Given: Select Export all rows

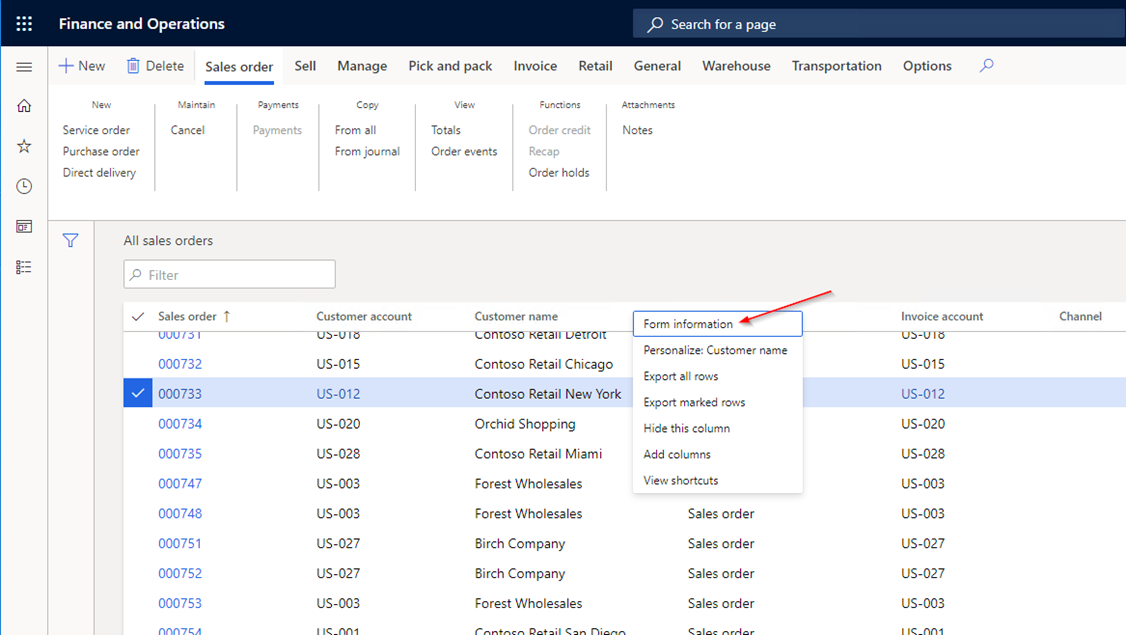Looking at the screenshot, I should click(x=717, y=376).
